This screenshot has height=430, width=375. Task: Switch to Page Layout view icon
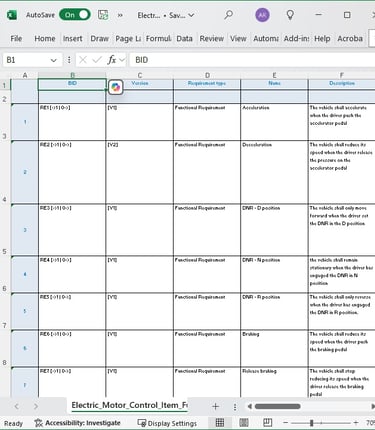point(244,423)
